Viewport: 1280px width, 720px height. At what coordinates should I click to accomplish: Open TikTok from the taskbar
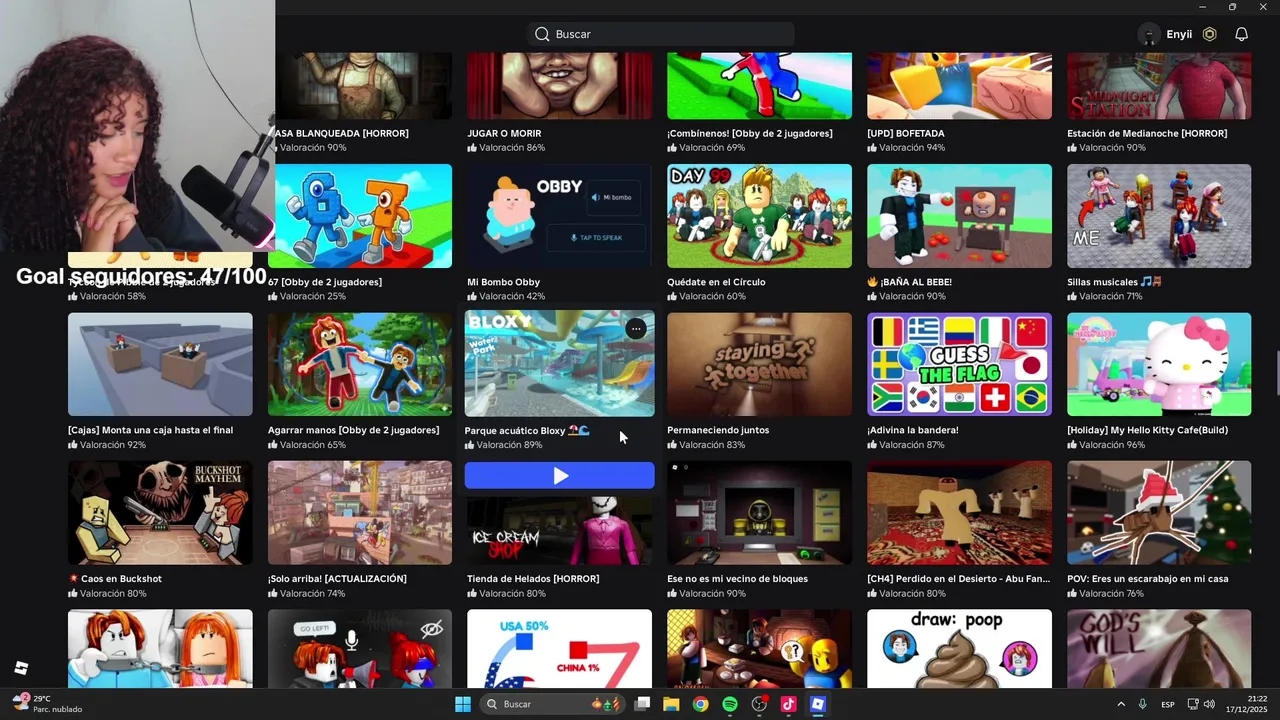tap(788, 704)
